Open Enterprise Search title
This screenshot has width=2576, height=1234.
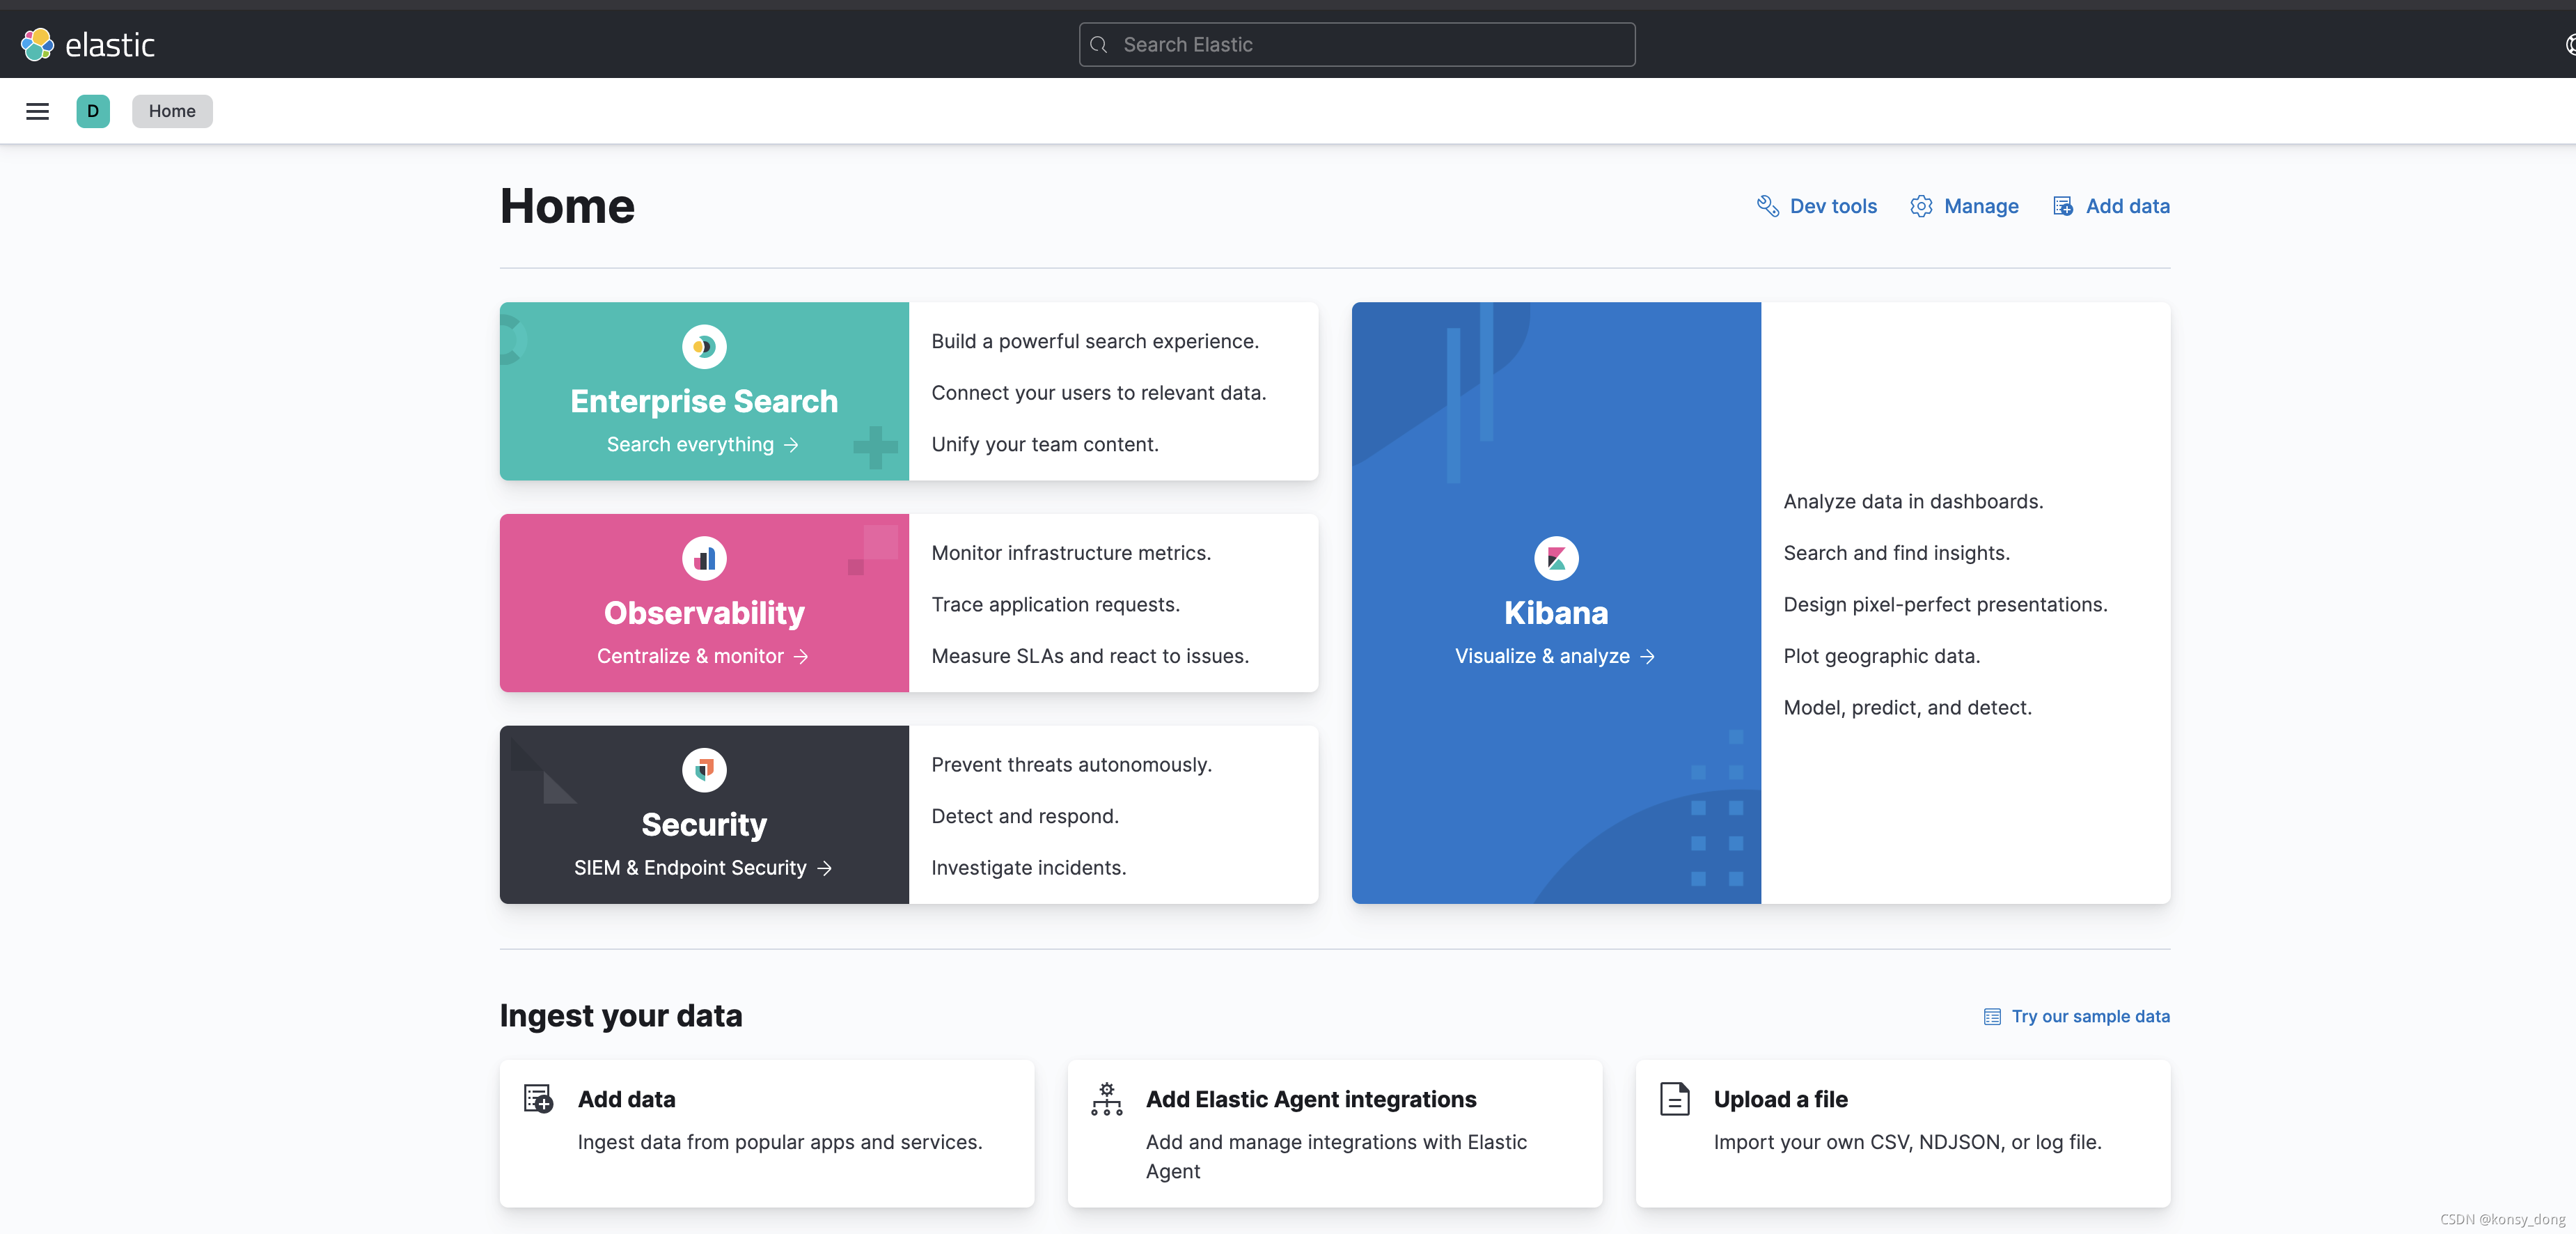(x=704, y=401)
